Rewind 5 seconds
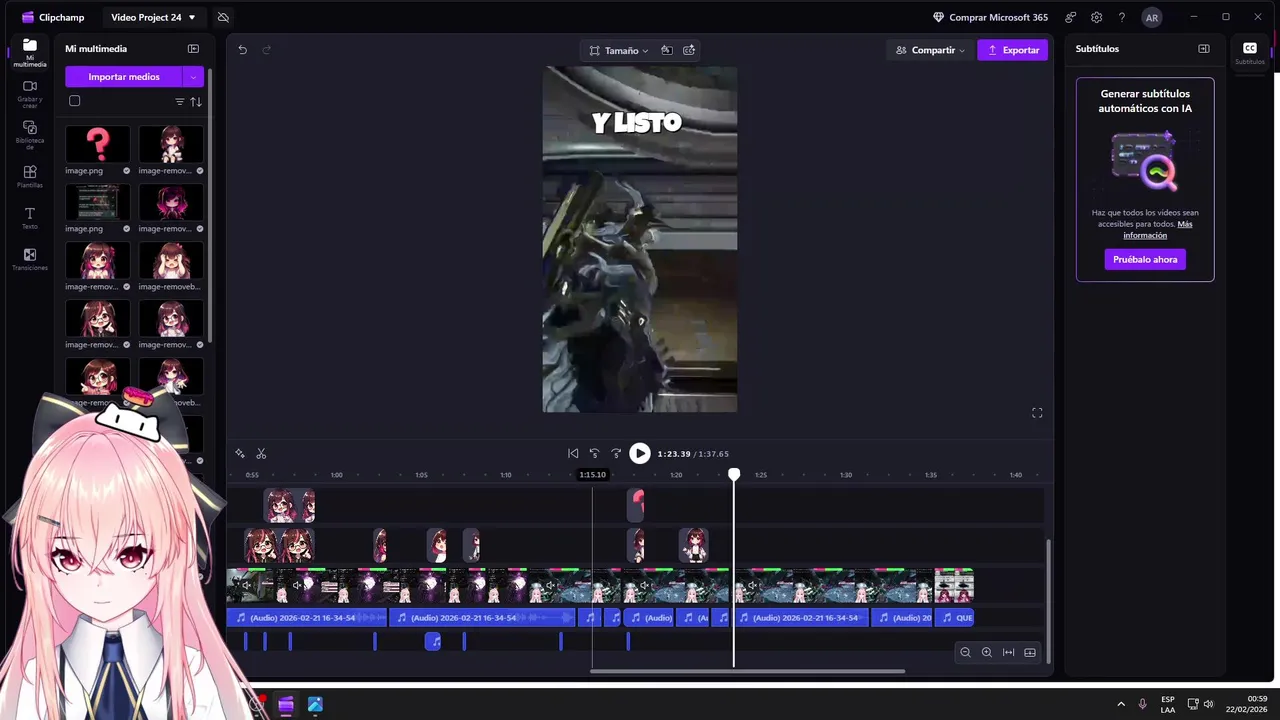This screenshot has height=720, width=1280. tap(594, 453)
